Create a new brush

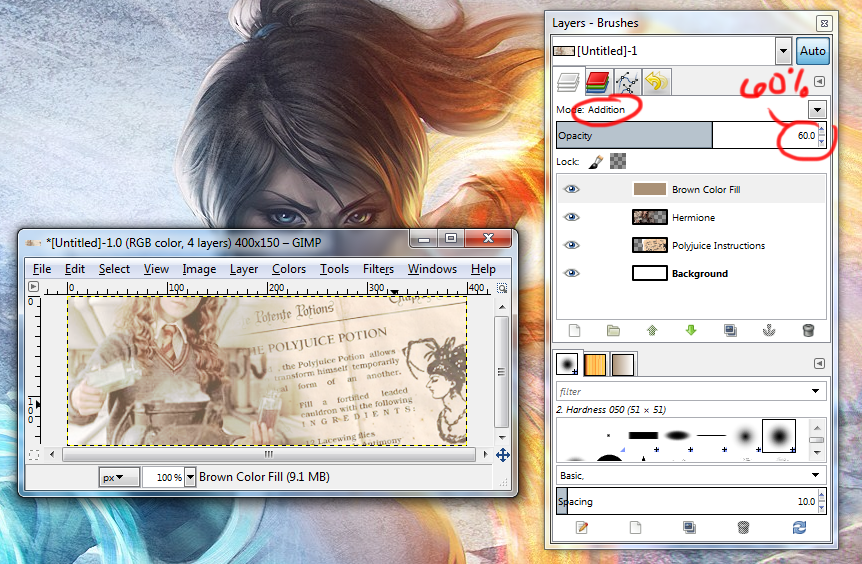point(636,528)
